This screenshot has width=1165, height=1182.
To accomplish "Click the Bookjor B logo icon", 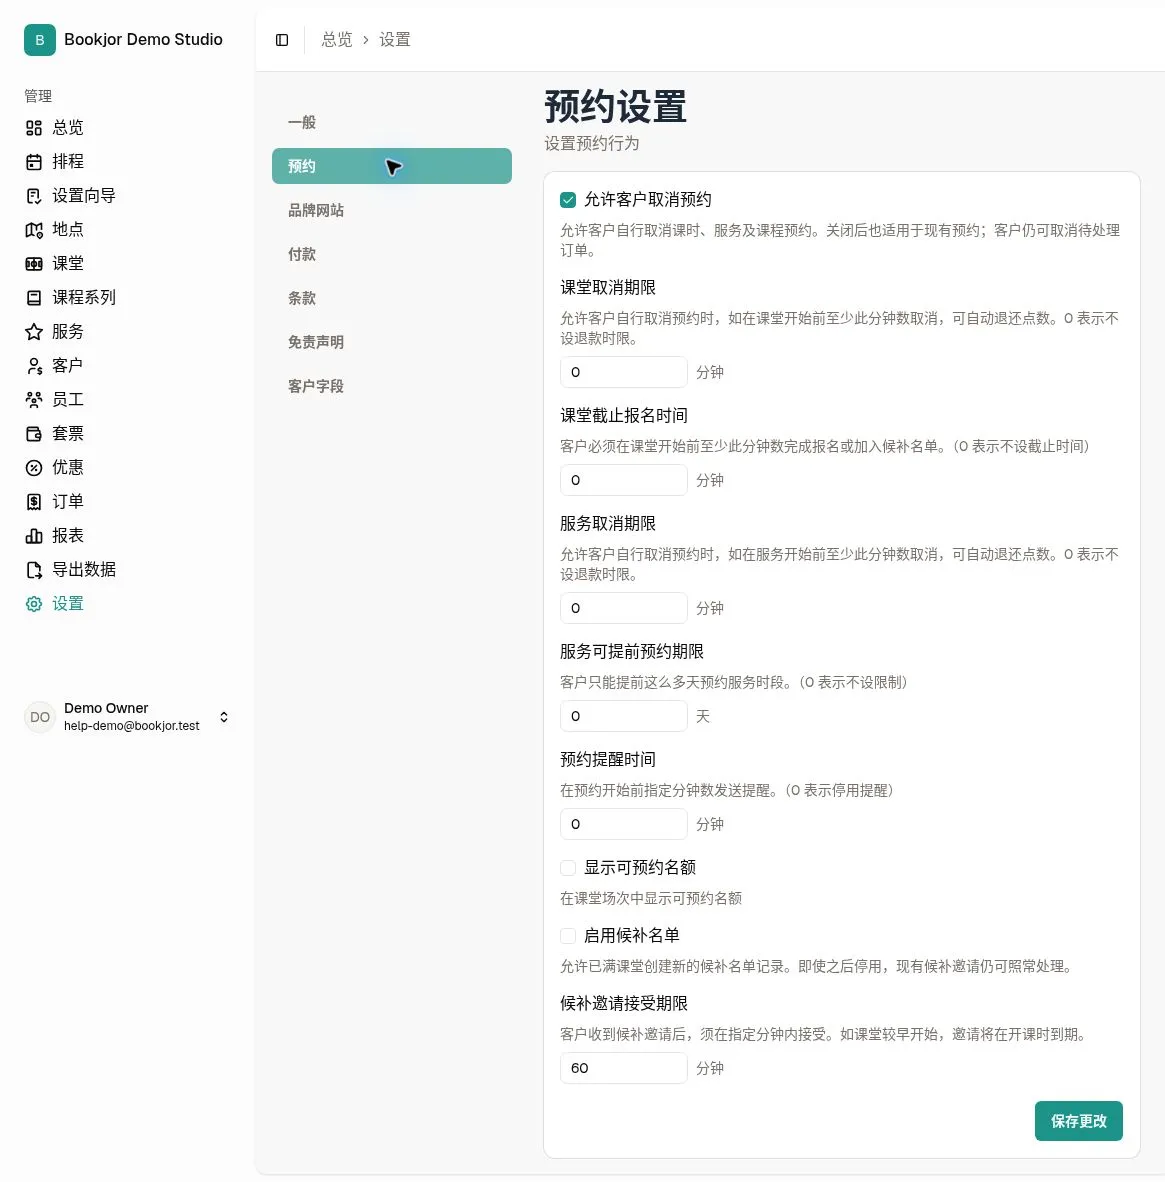I will 40,40.
